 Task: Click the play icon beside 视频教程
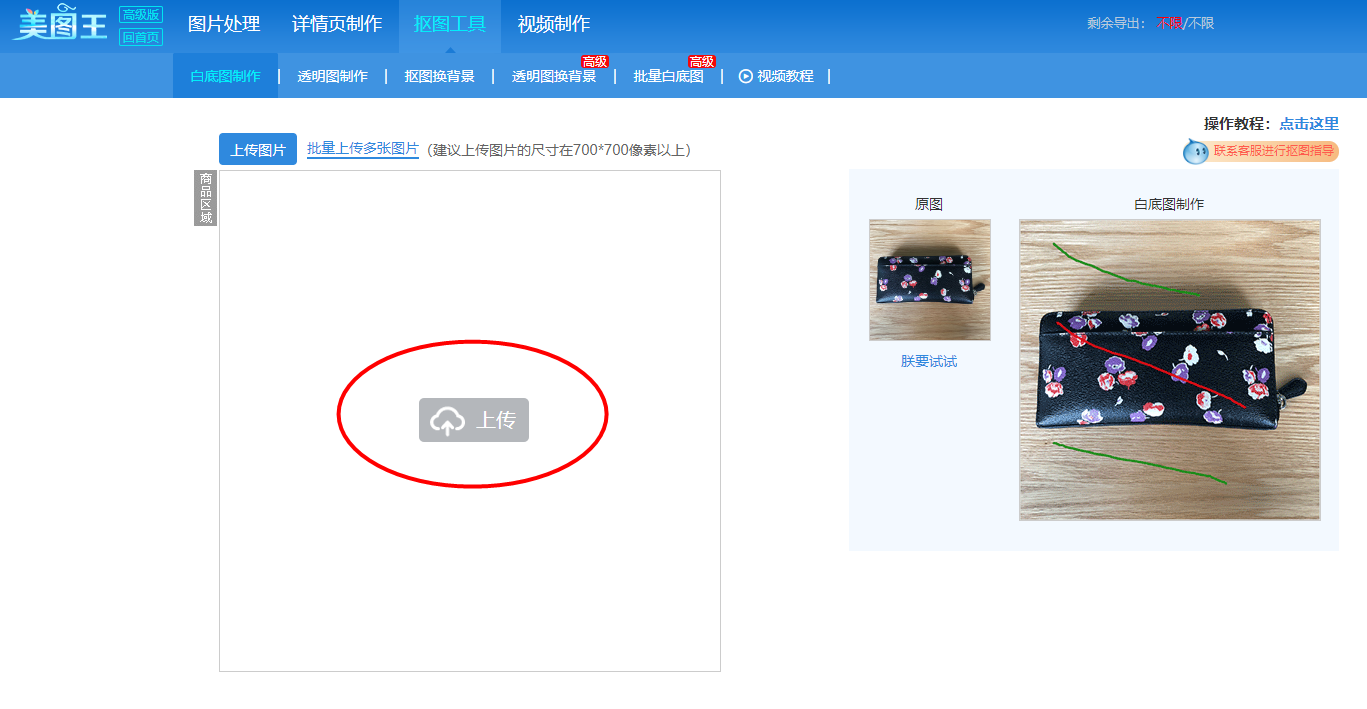coord(745,76)
